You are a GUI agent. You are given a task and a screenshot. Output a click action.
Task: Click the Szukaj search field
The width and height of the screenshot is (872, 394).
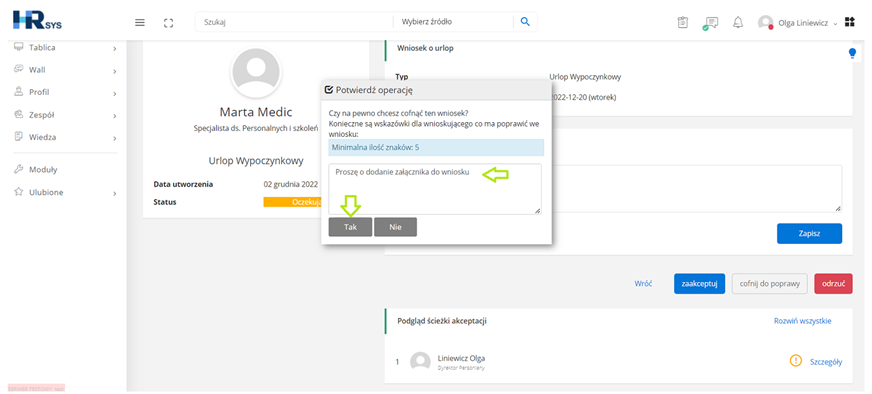[295, 22]
